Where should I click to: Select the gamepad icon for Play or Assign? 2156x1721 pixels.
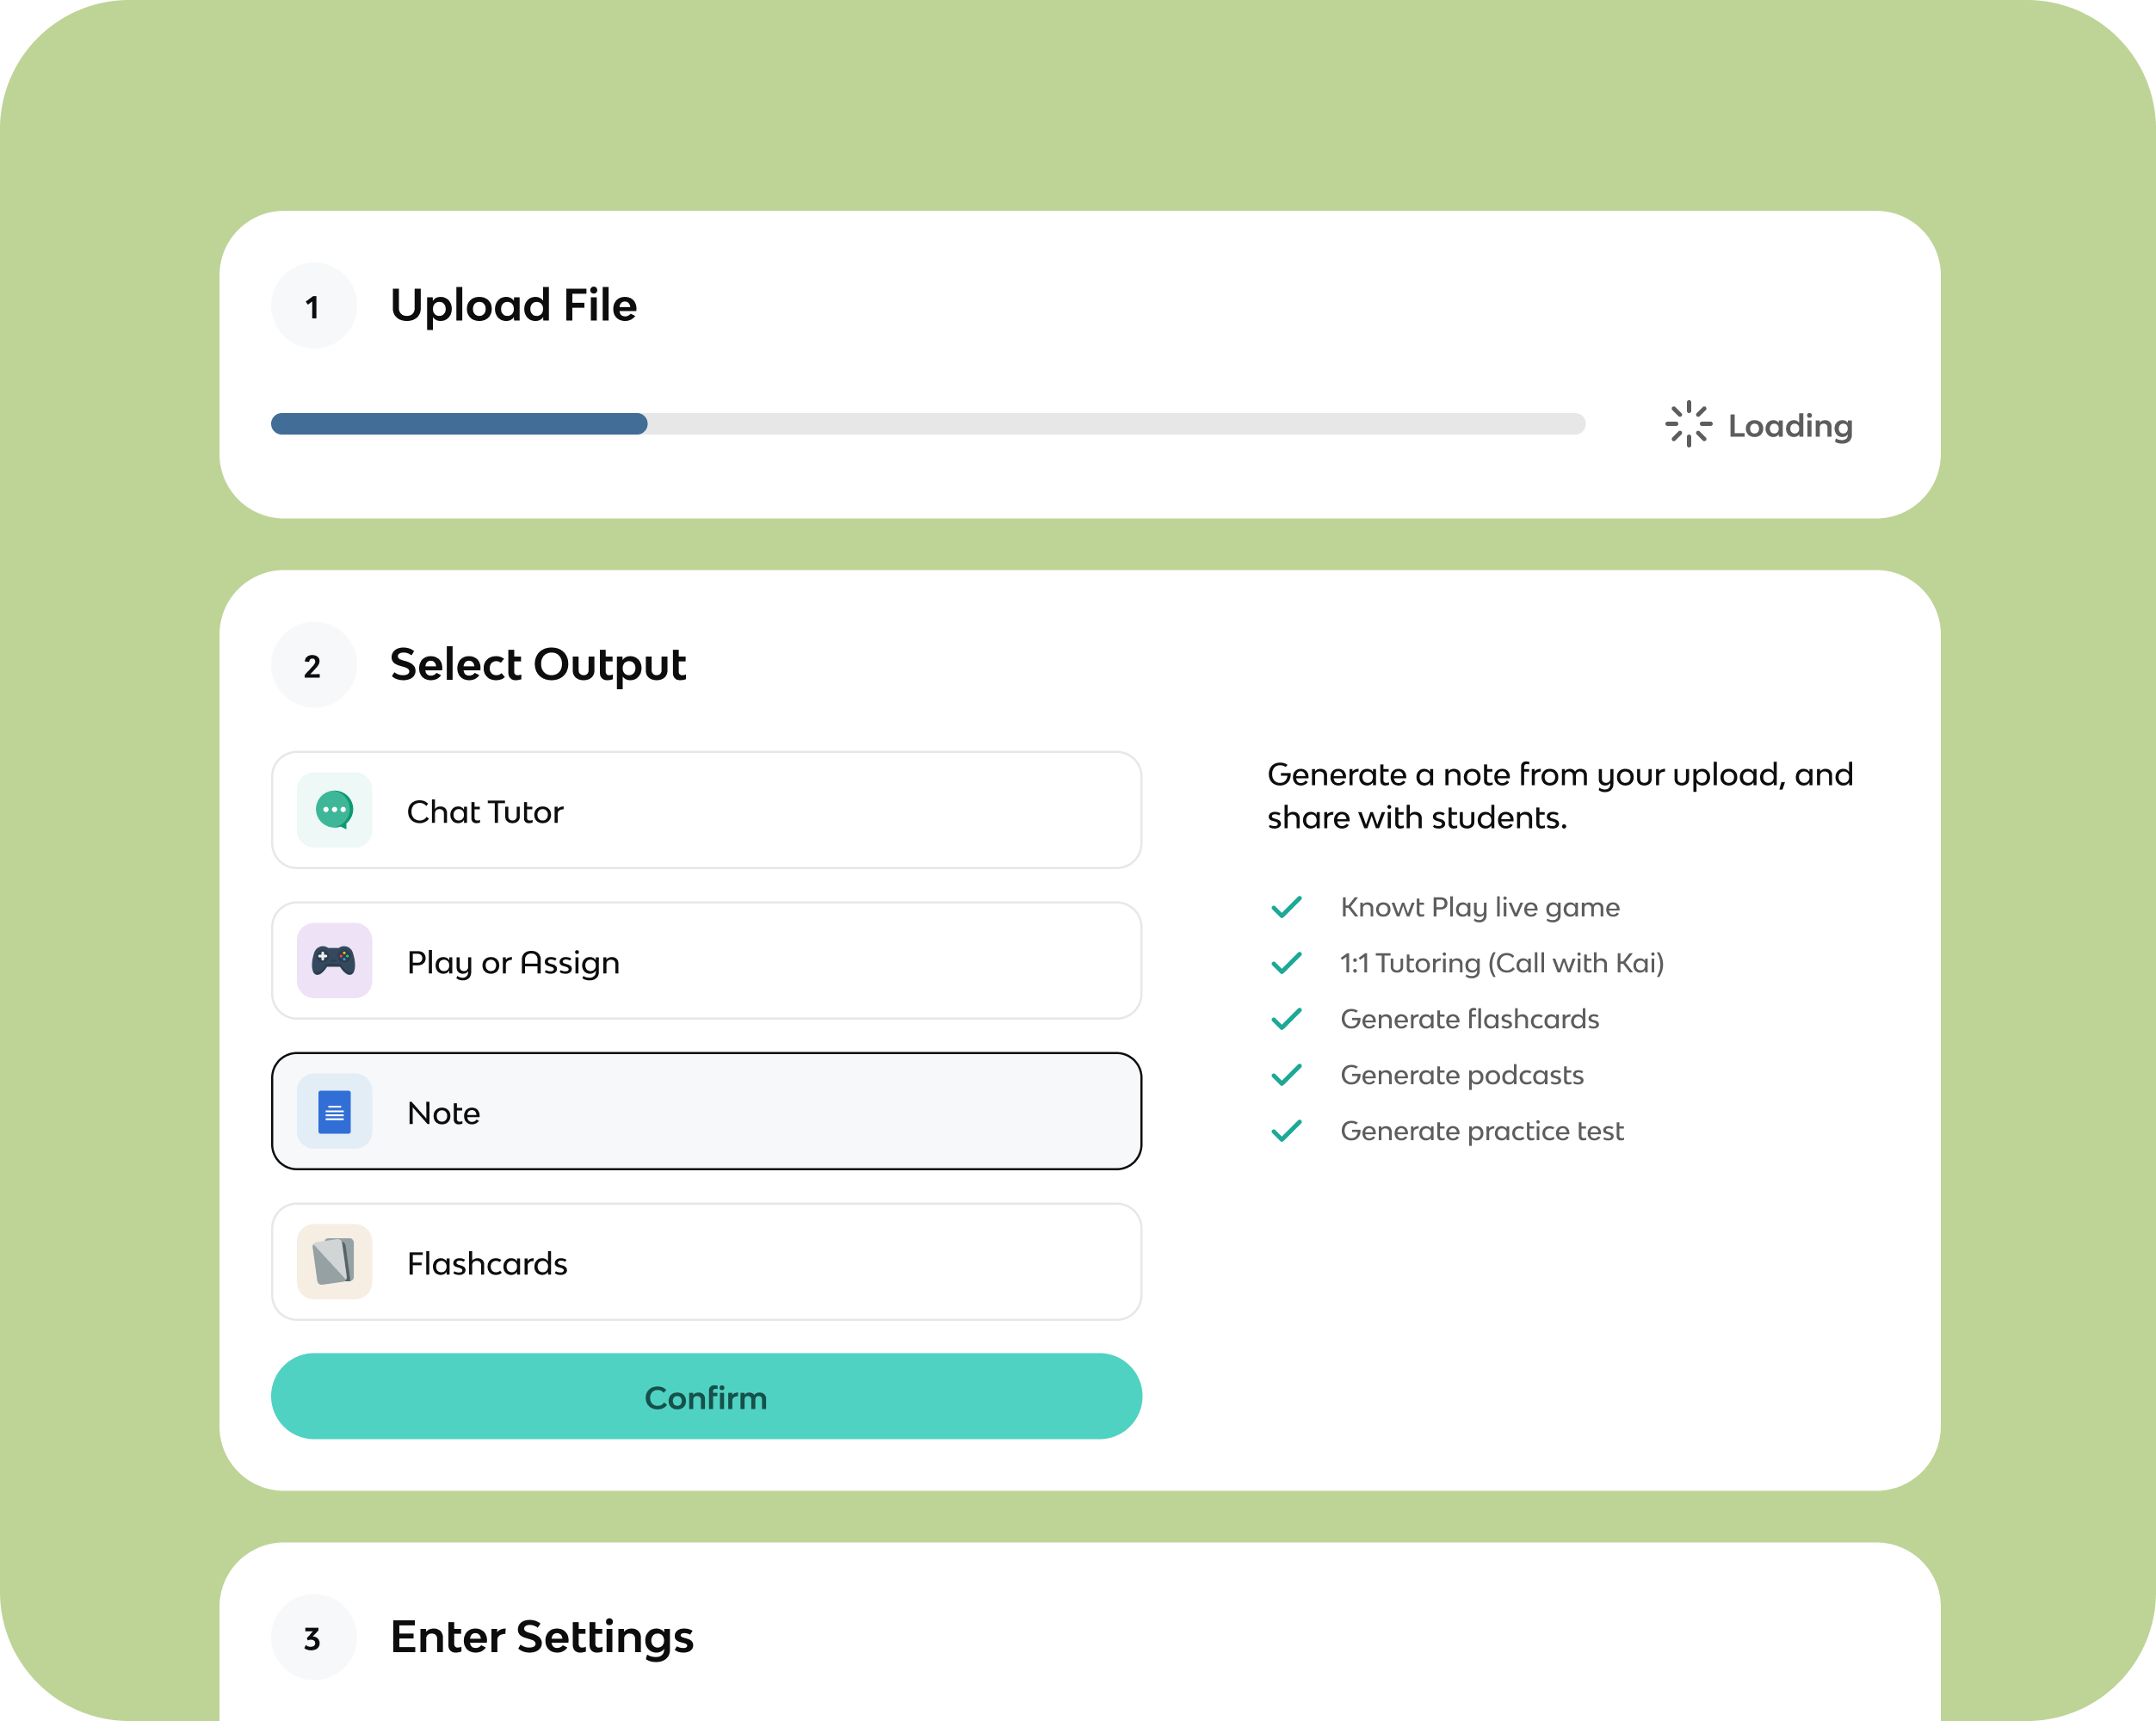pos(334,961)
